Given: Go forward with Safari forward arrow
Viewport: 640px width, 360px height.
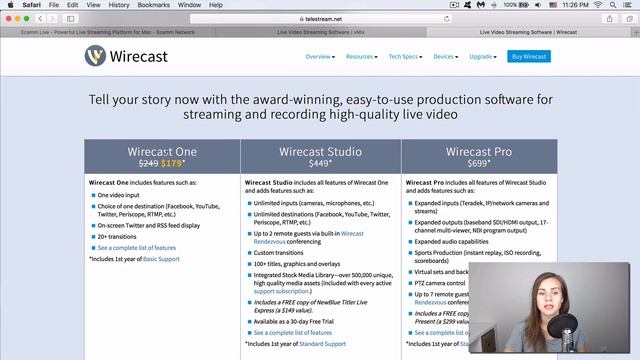Looking at the screenshot, I should point(52,19).
